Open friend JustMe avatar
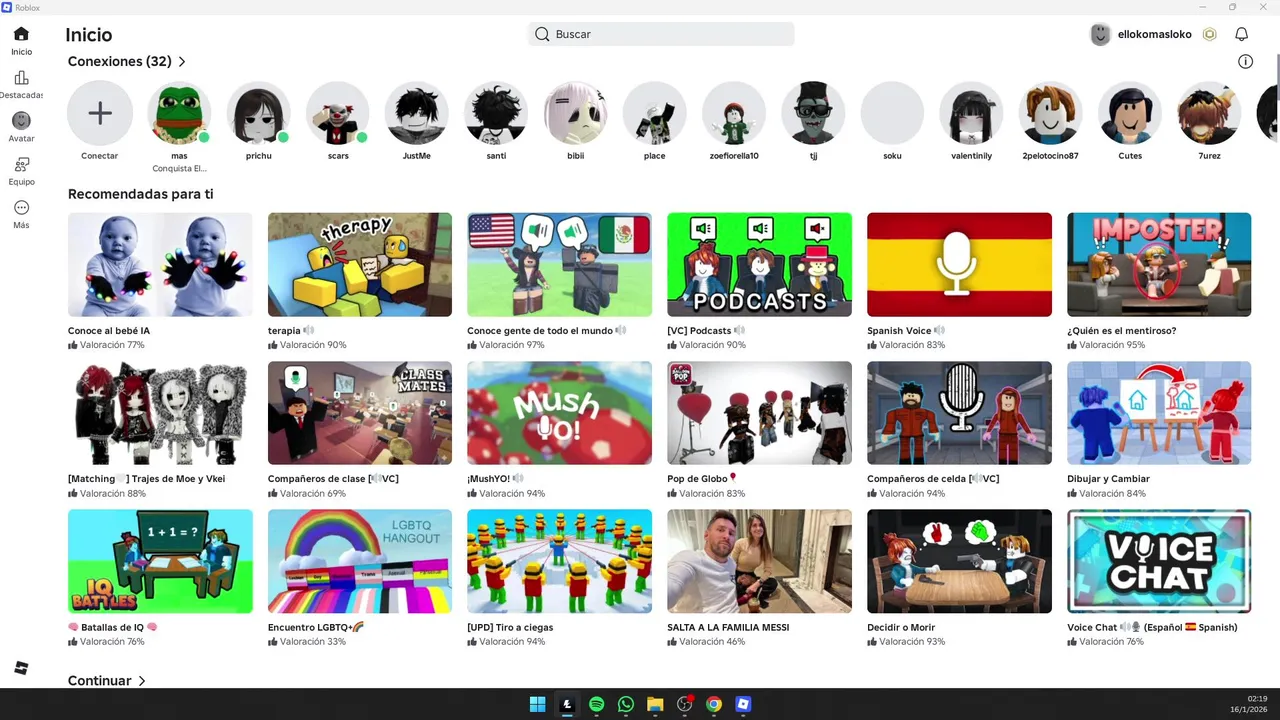The width and height of the screenshot is (1280, 720). (x=417, y=113)
